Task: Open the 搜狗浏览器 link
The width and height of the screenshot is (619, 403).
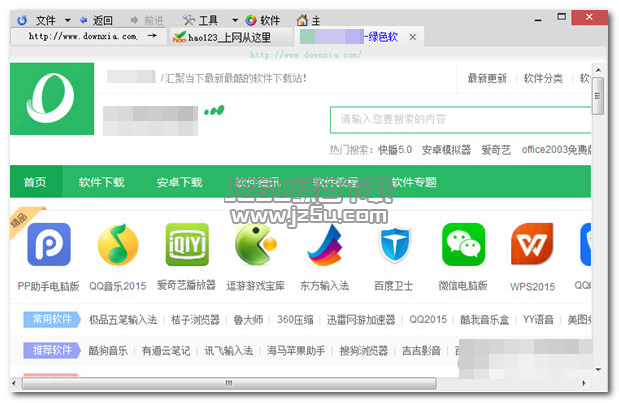Action: coord(364,351)
